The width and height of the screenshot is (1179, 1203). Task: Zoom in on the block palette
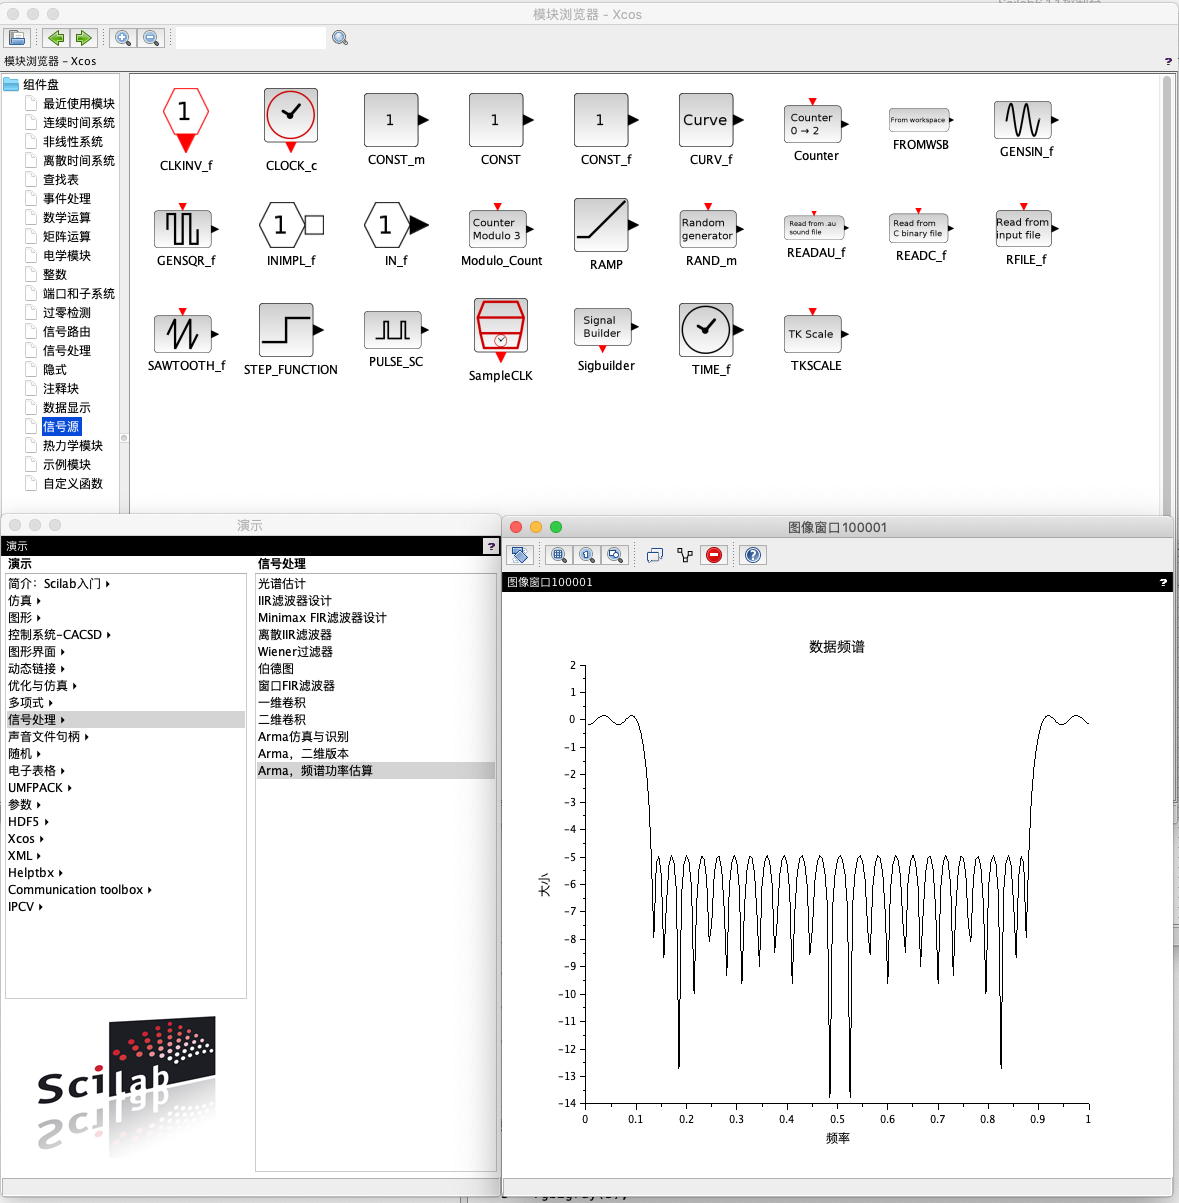click(123, 38)
